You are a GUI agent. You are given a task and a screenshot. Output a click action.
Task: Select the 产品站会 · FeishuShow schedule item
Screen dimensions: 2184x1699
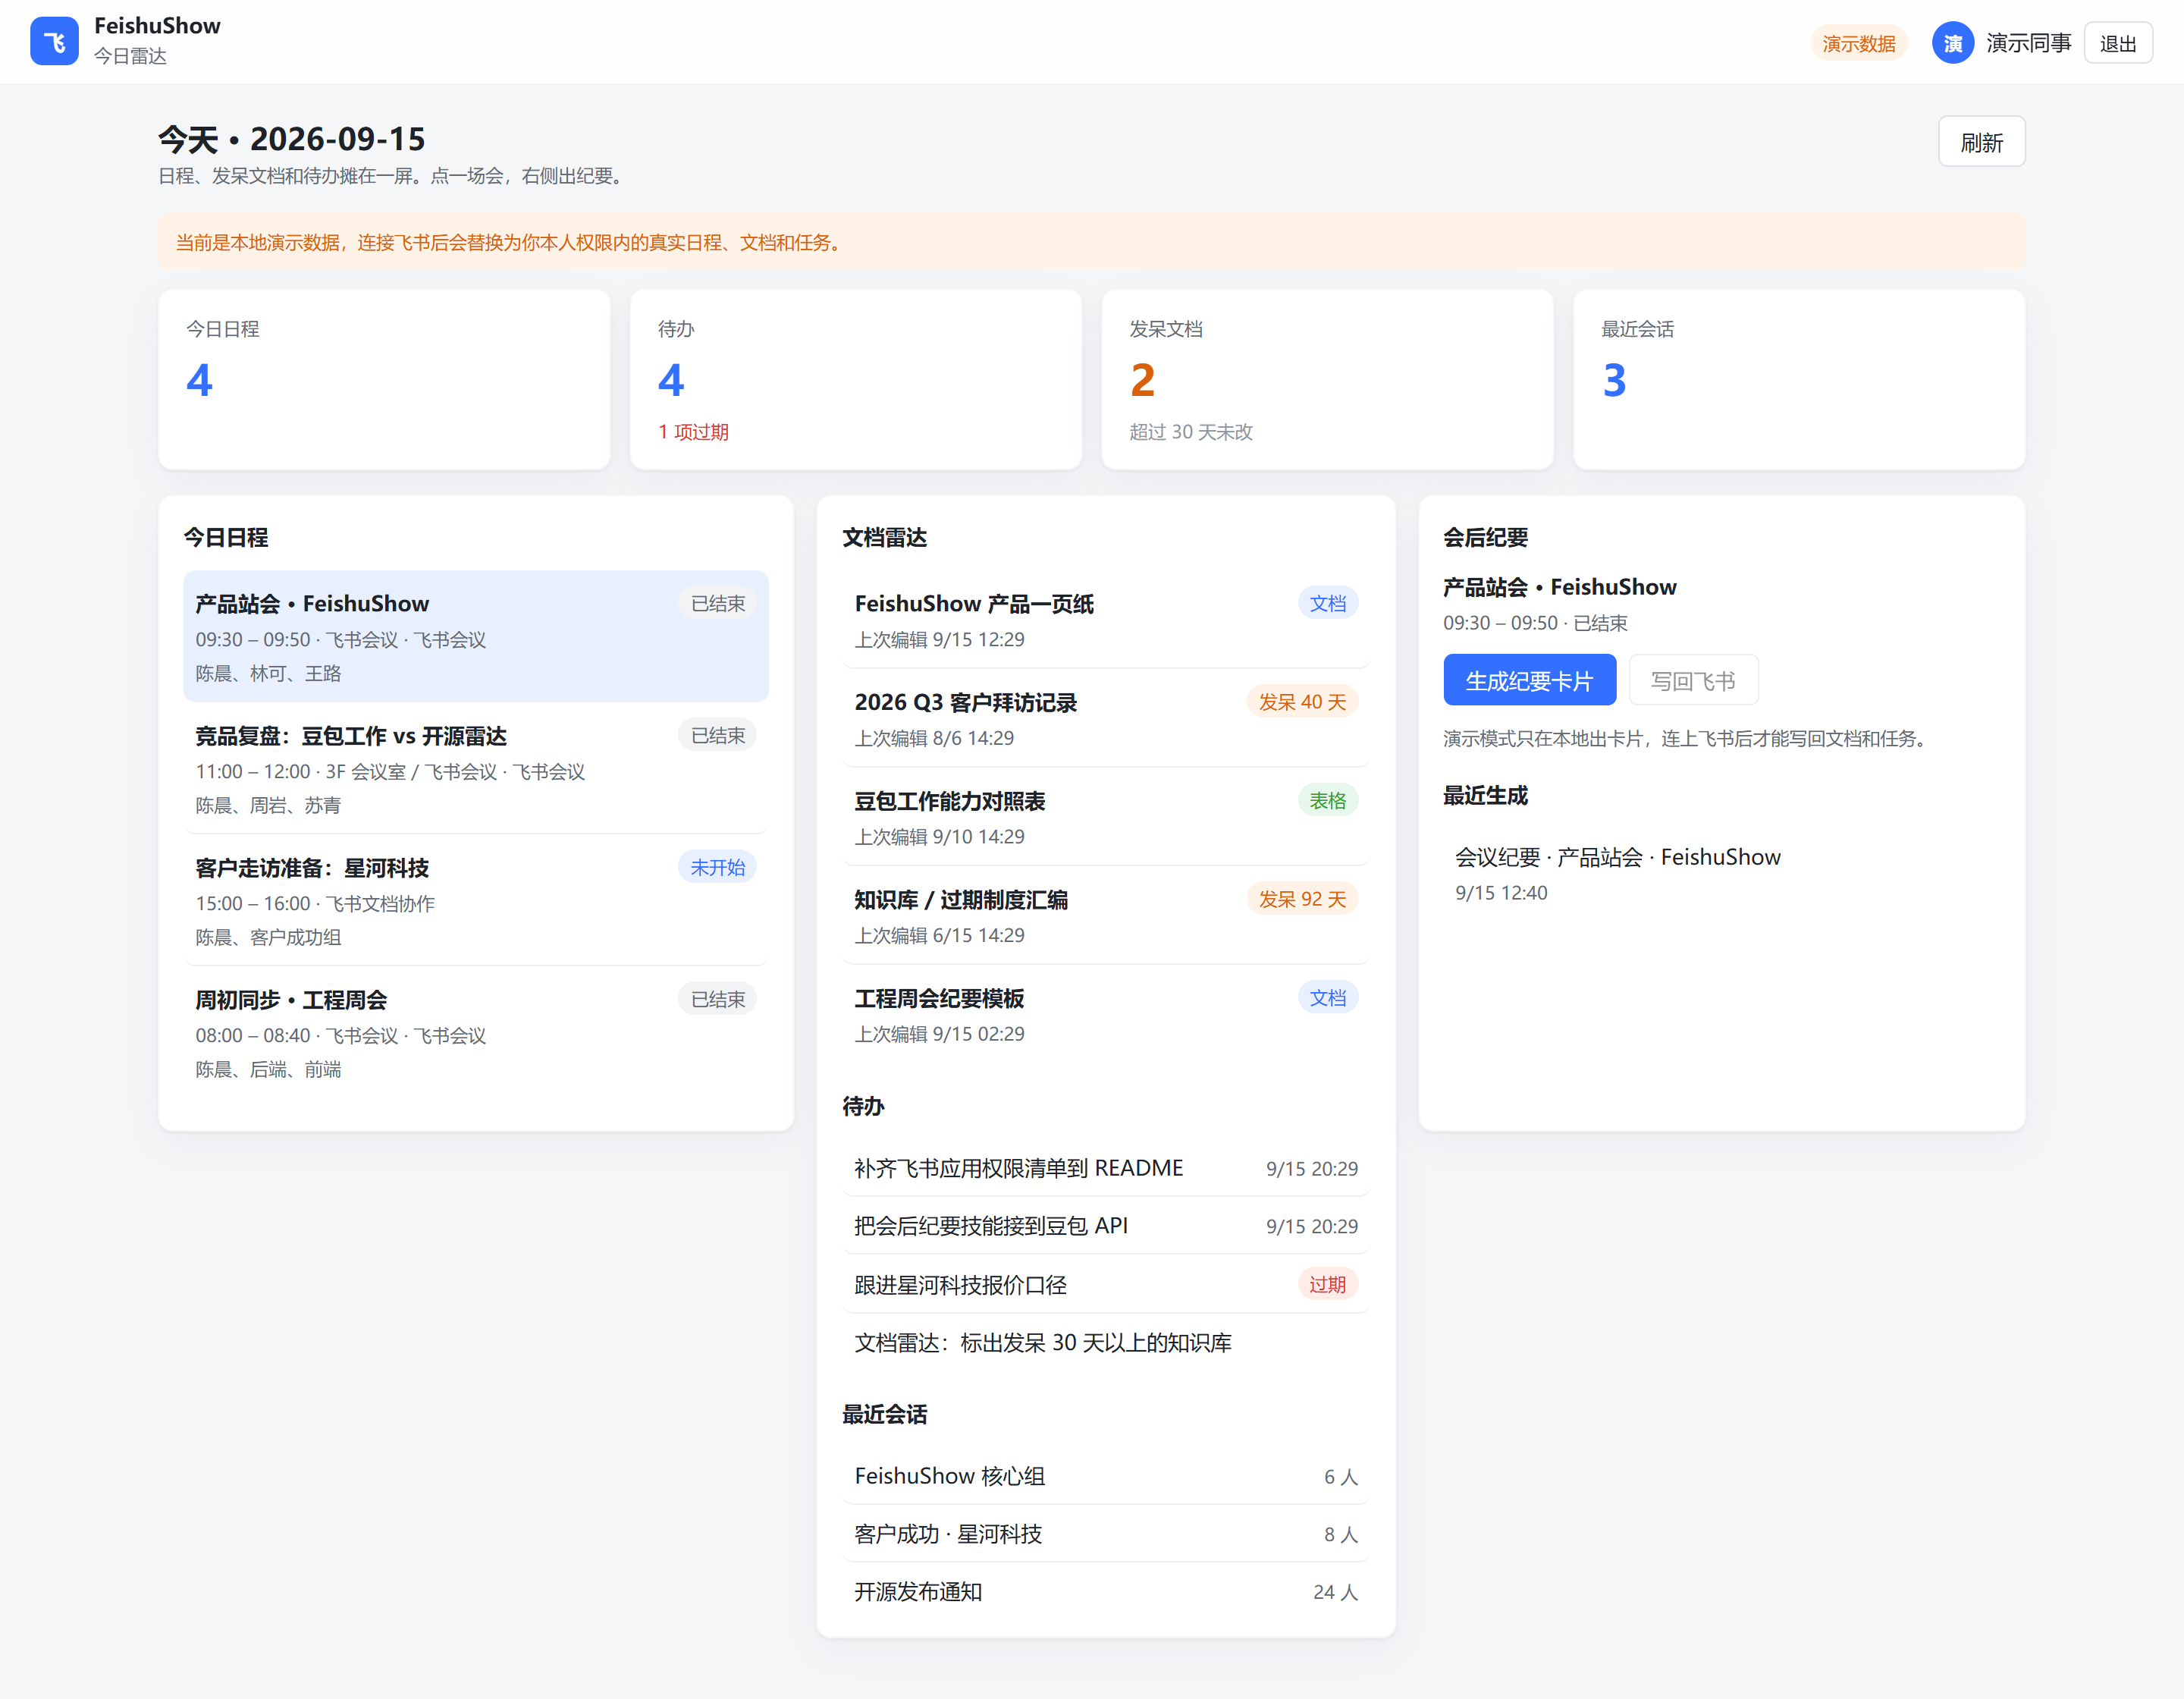[476, 636]
